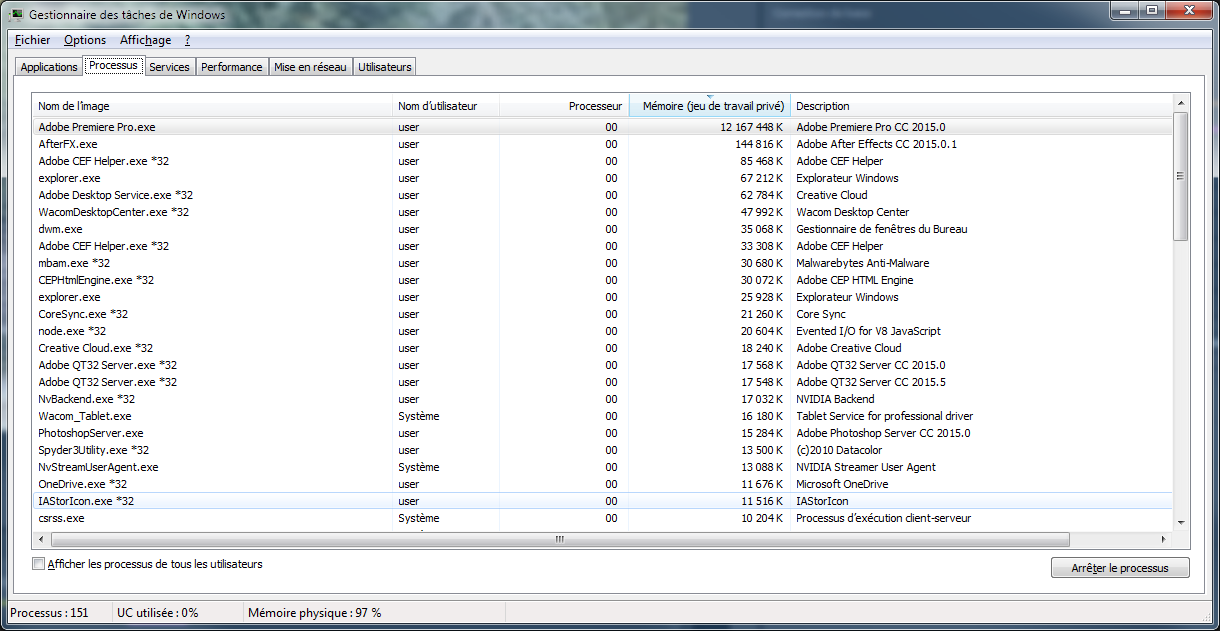The image size is (1220, 631).
Task: Minimize the Task Manager window
Action: [1124, 11]
